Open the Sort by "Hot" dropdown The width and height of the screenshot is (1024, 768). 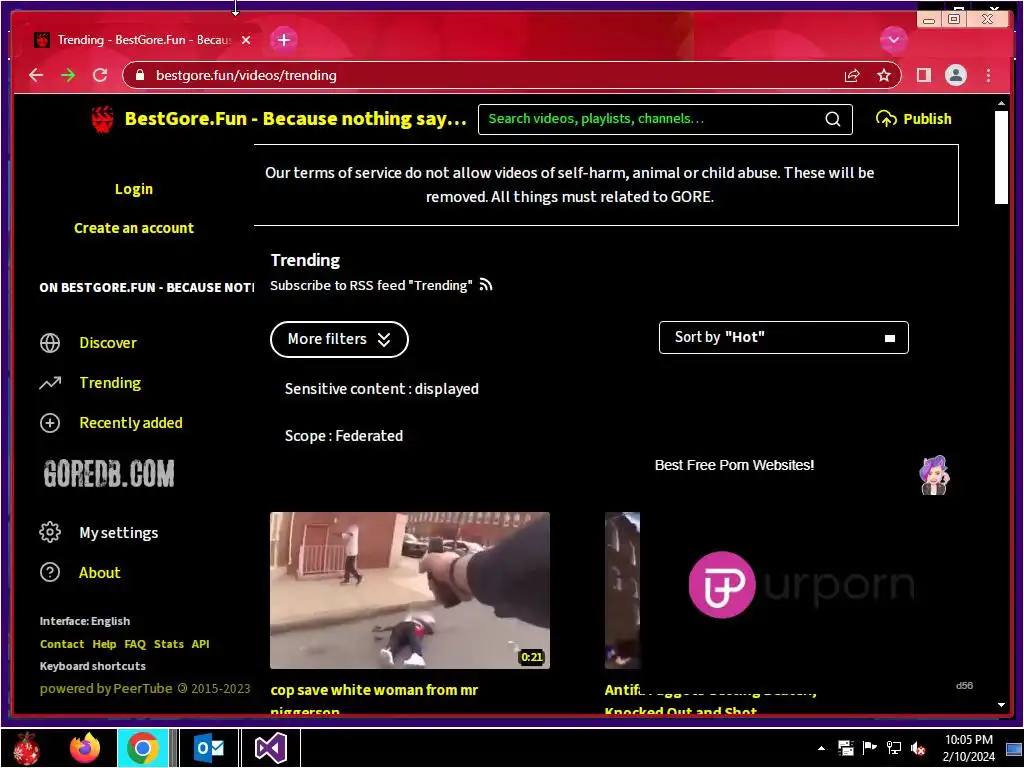coord(784,337)
